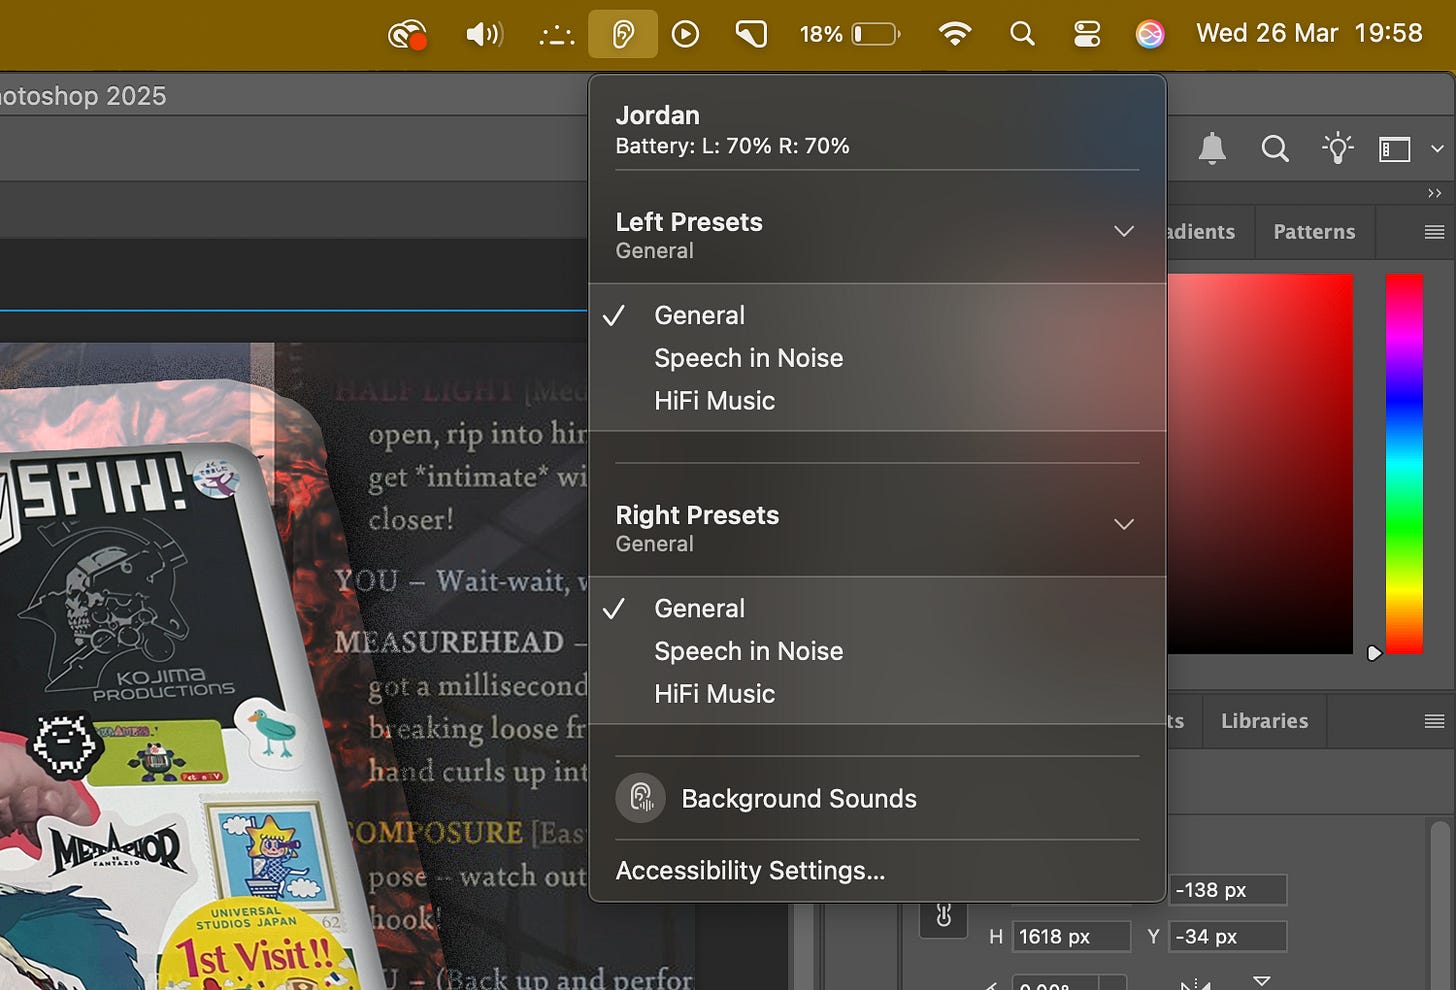Click the pixel face sticker on canvas
1456x990 pixels.
pos(65,745)
